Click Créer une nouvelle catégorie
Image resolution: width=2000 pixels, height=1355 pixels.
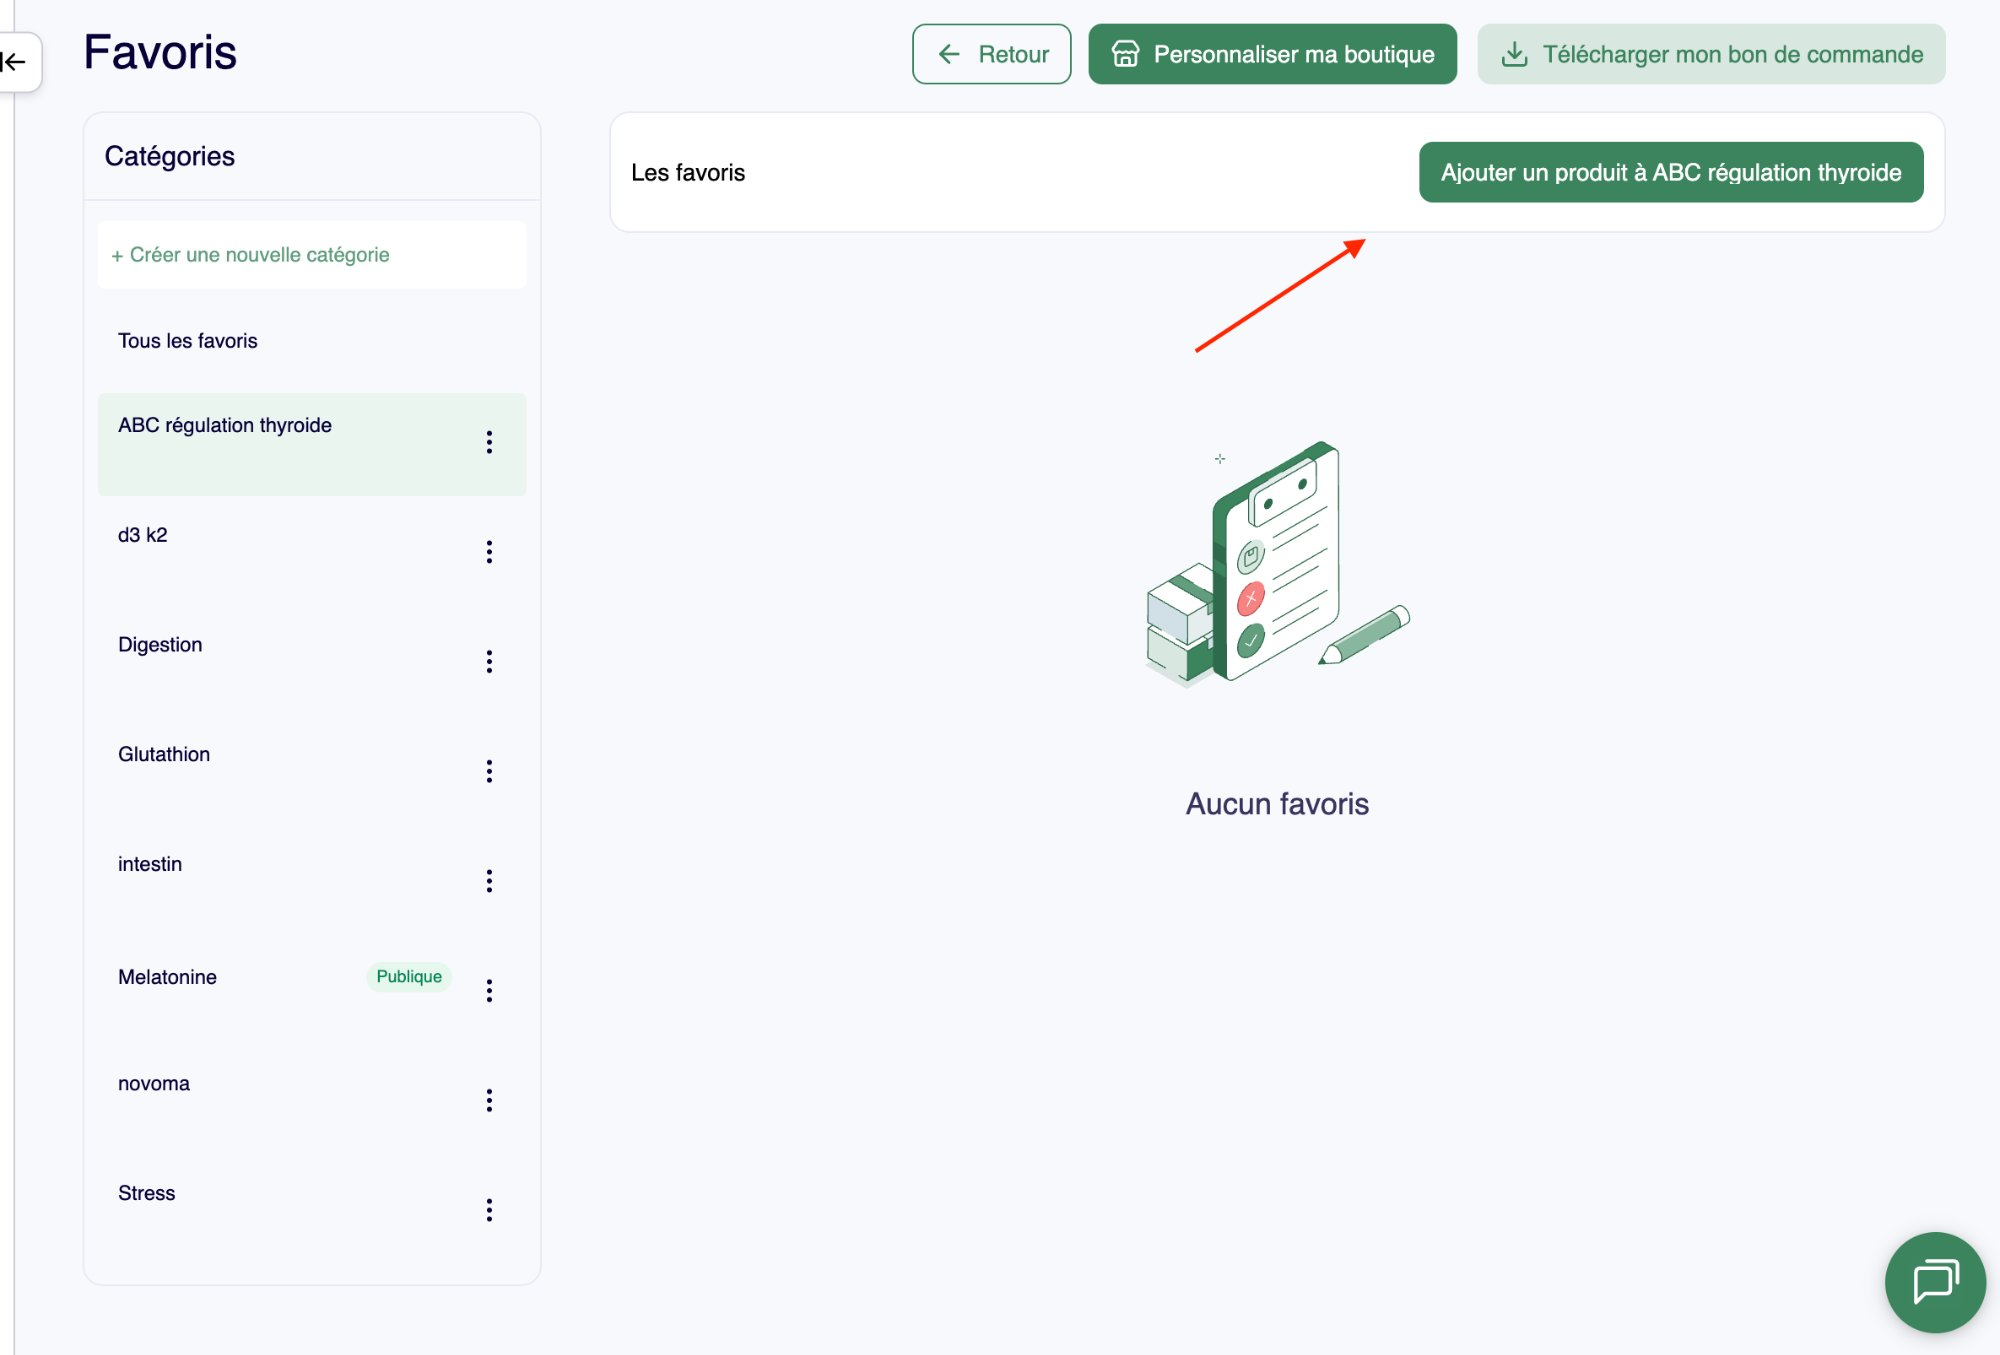[248, 254]
